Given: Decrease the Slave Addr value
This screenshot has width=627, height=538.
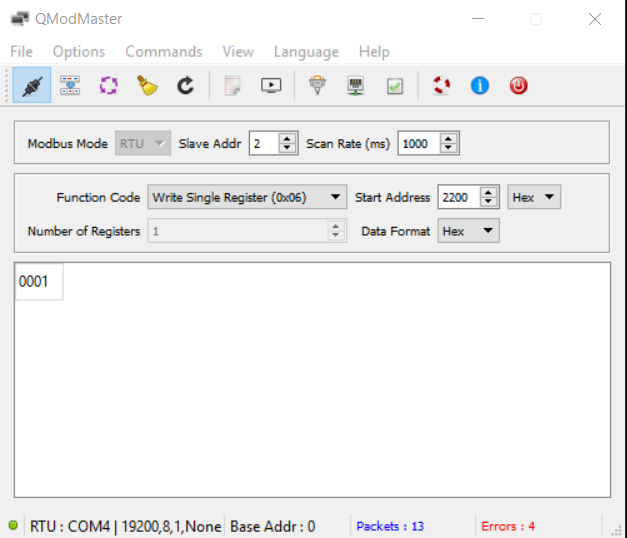Looking at the screenshot, I should (x=287, y=148).
